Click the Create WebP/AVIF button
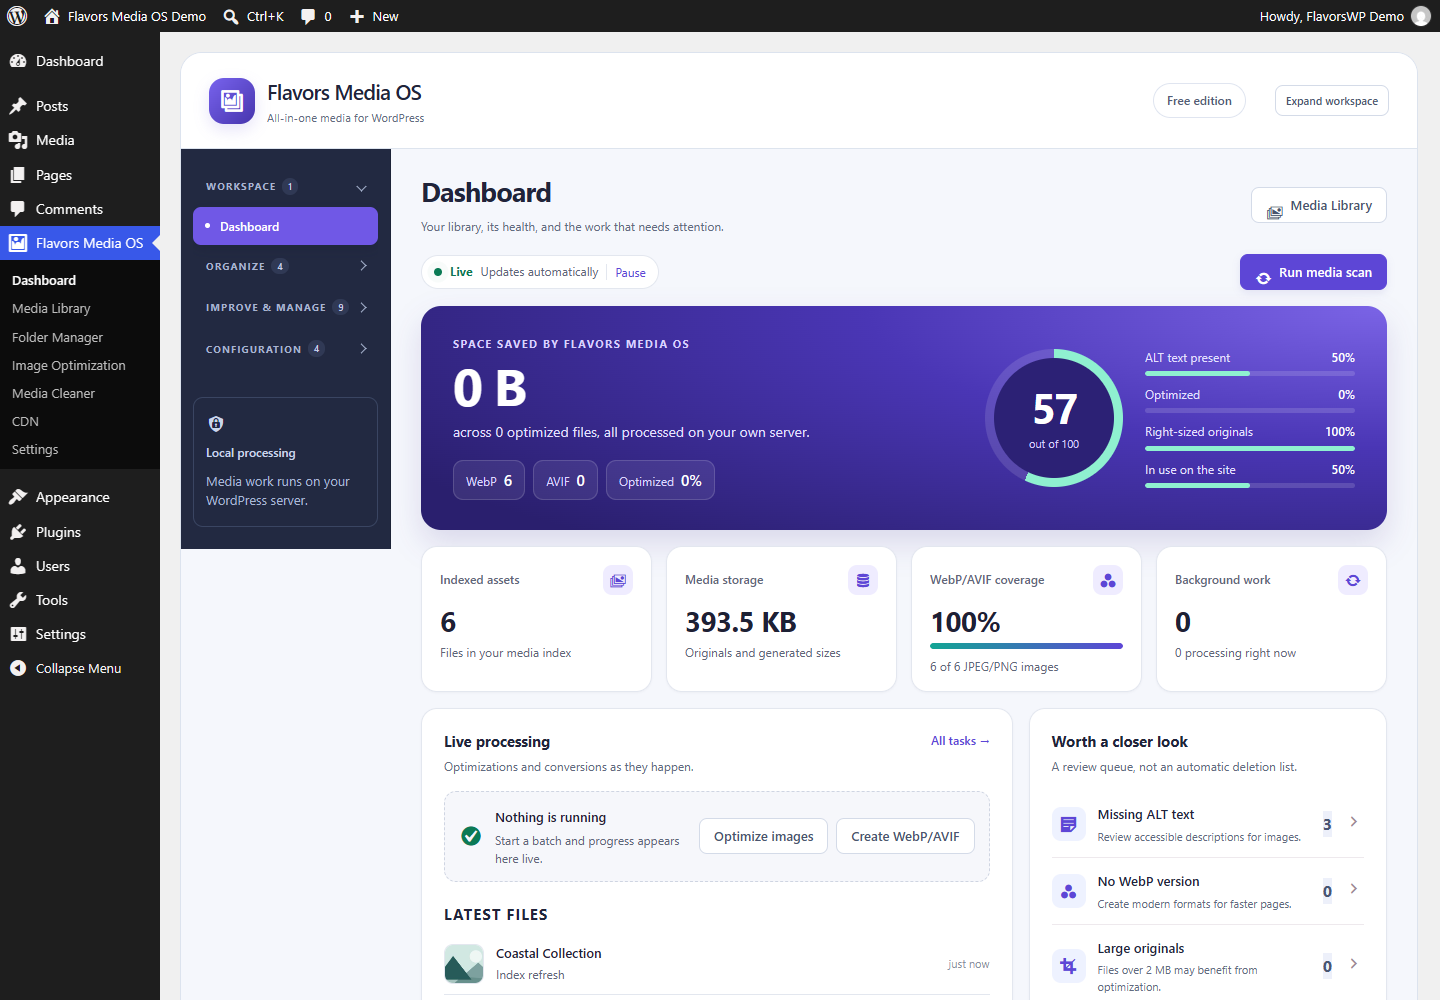 (905, 836)
